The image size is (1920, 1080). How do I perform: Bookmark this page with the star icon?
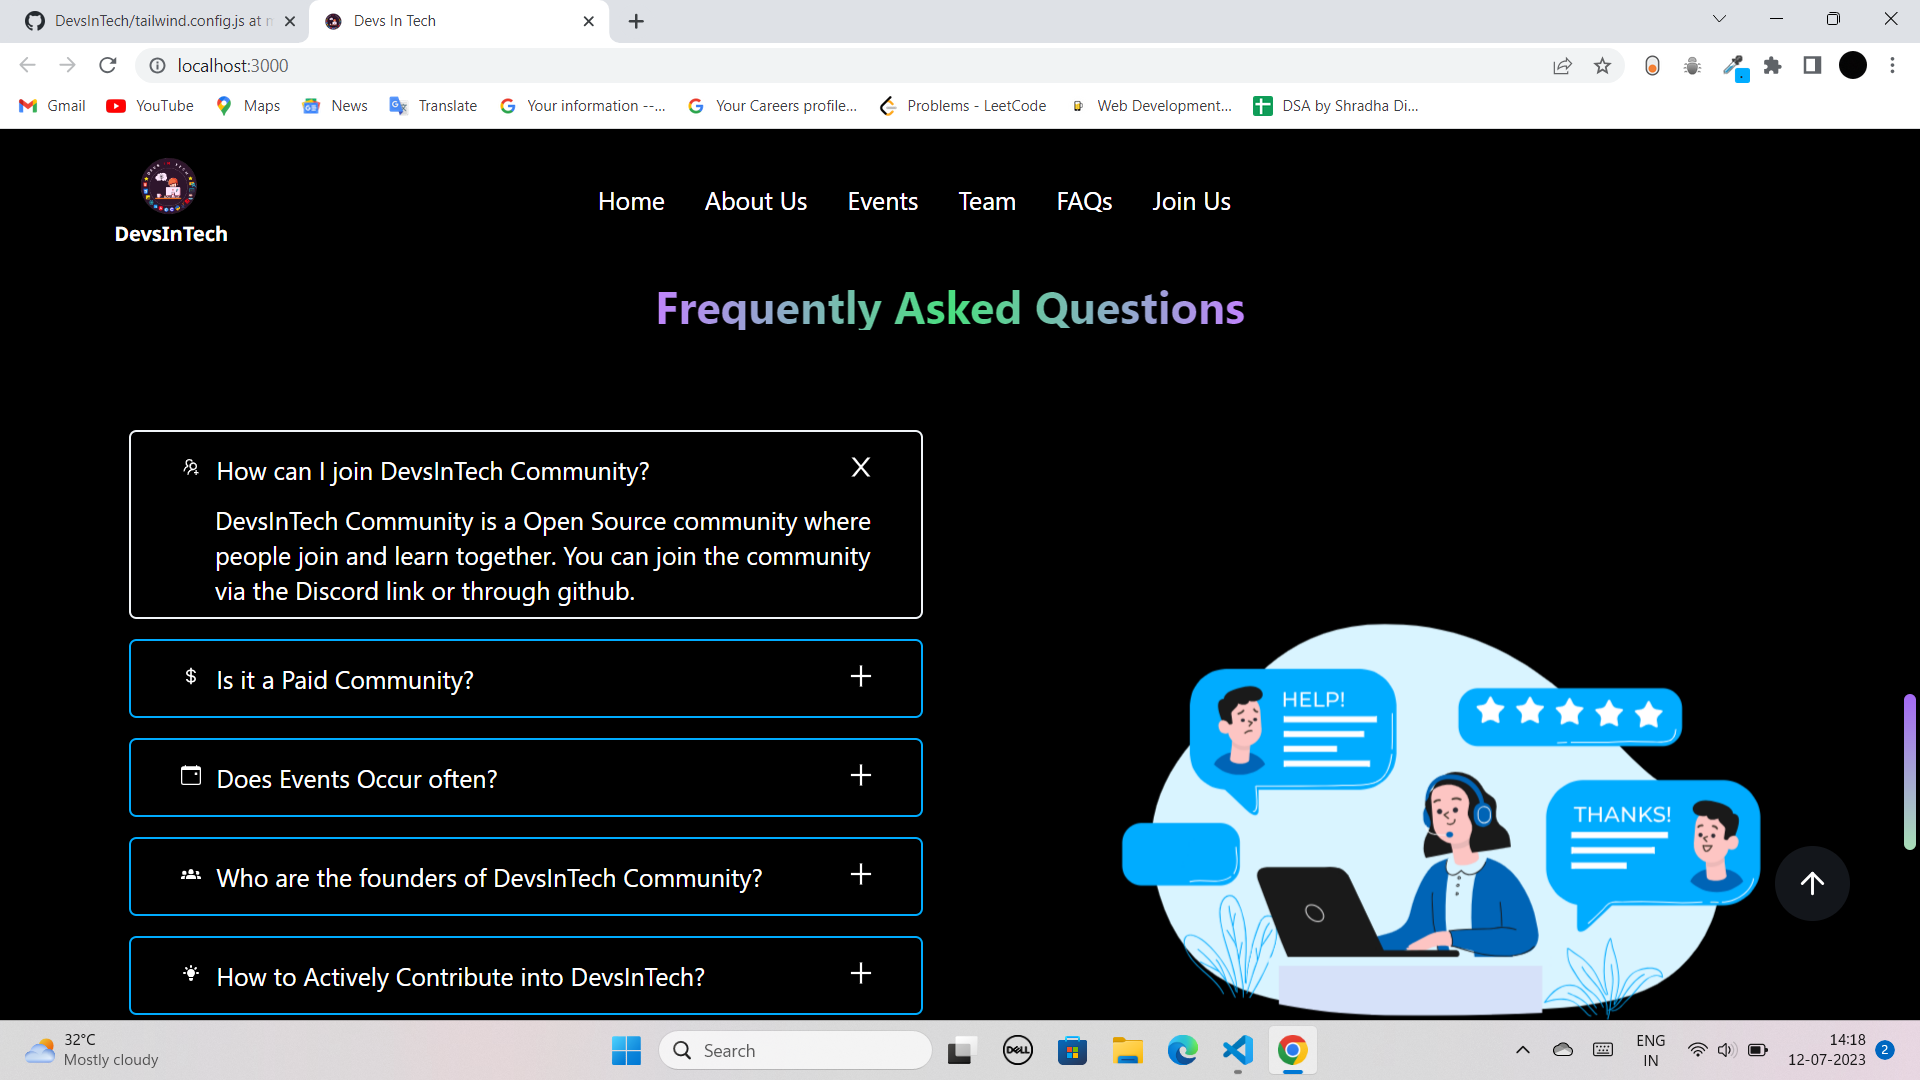[x=1603, y=66]
